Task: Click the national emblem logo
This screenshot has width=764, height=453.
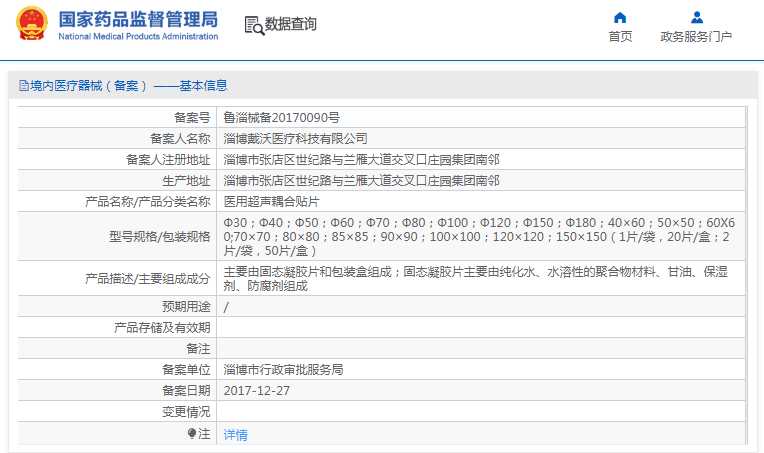Action: [32, 23]
